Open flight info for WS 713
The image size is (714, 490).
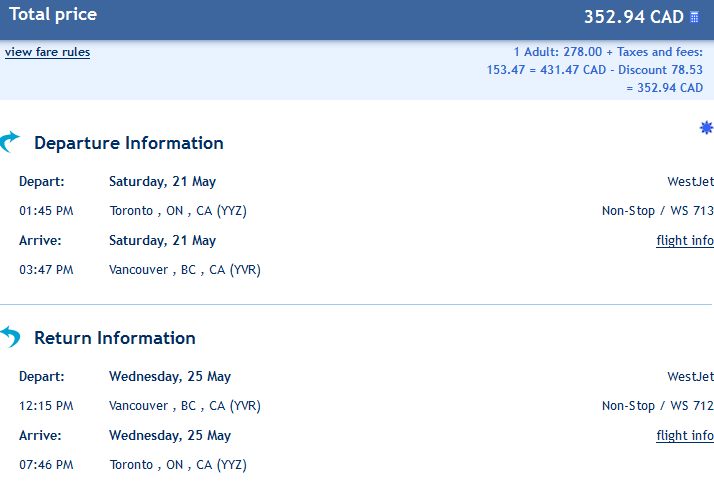click(685, 240)
